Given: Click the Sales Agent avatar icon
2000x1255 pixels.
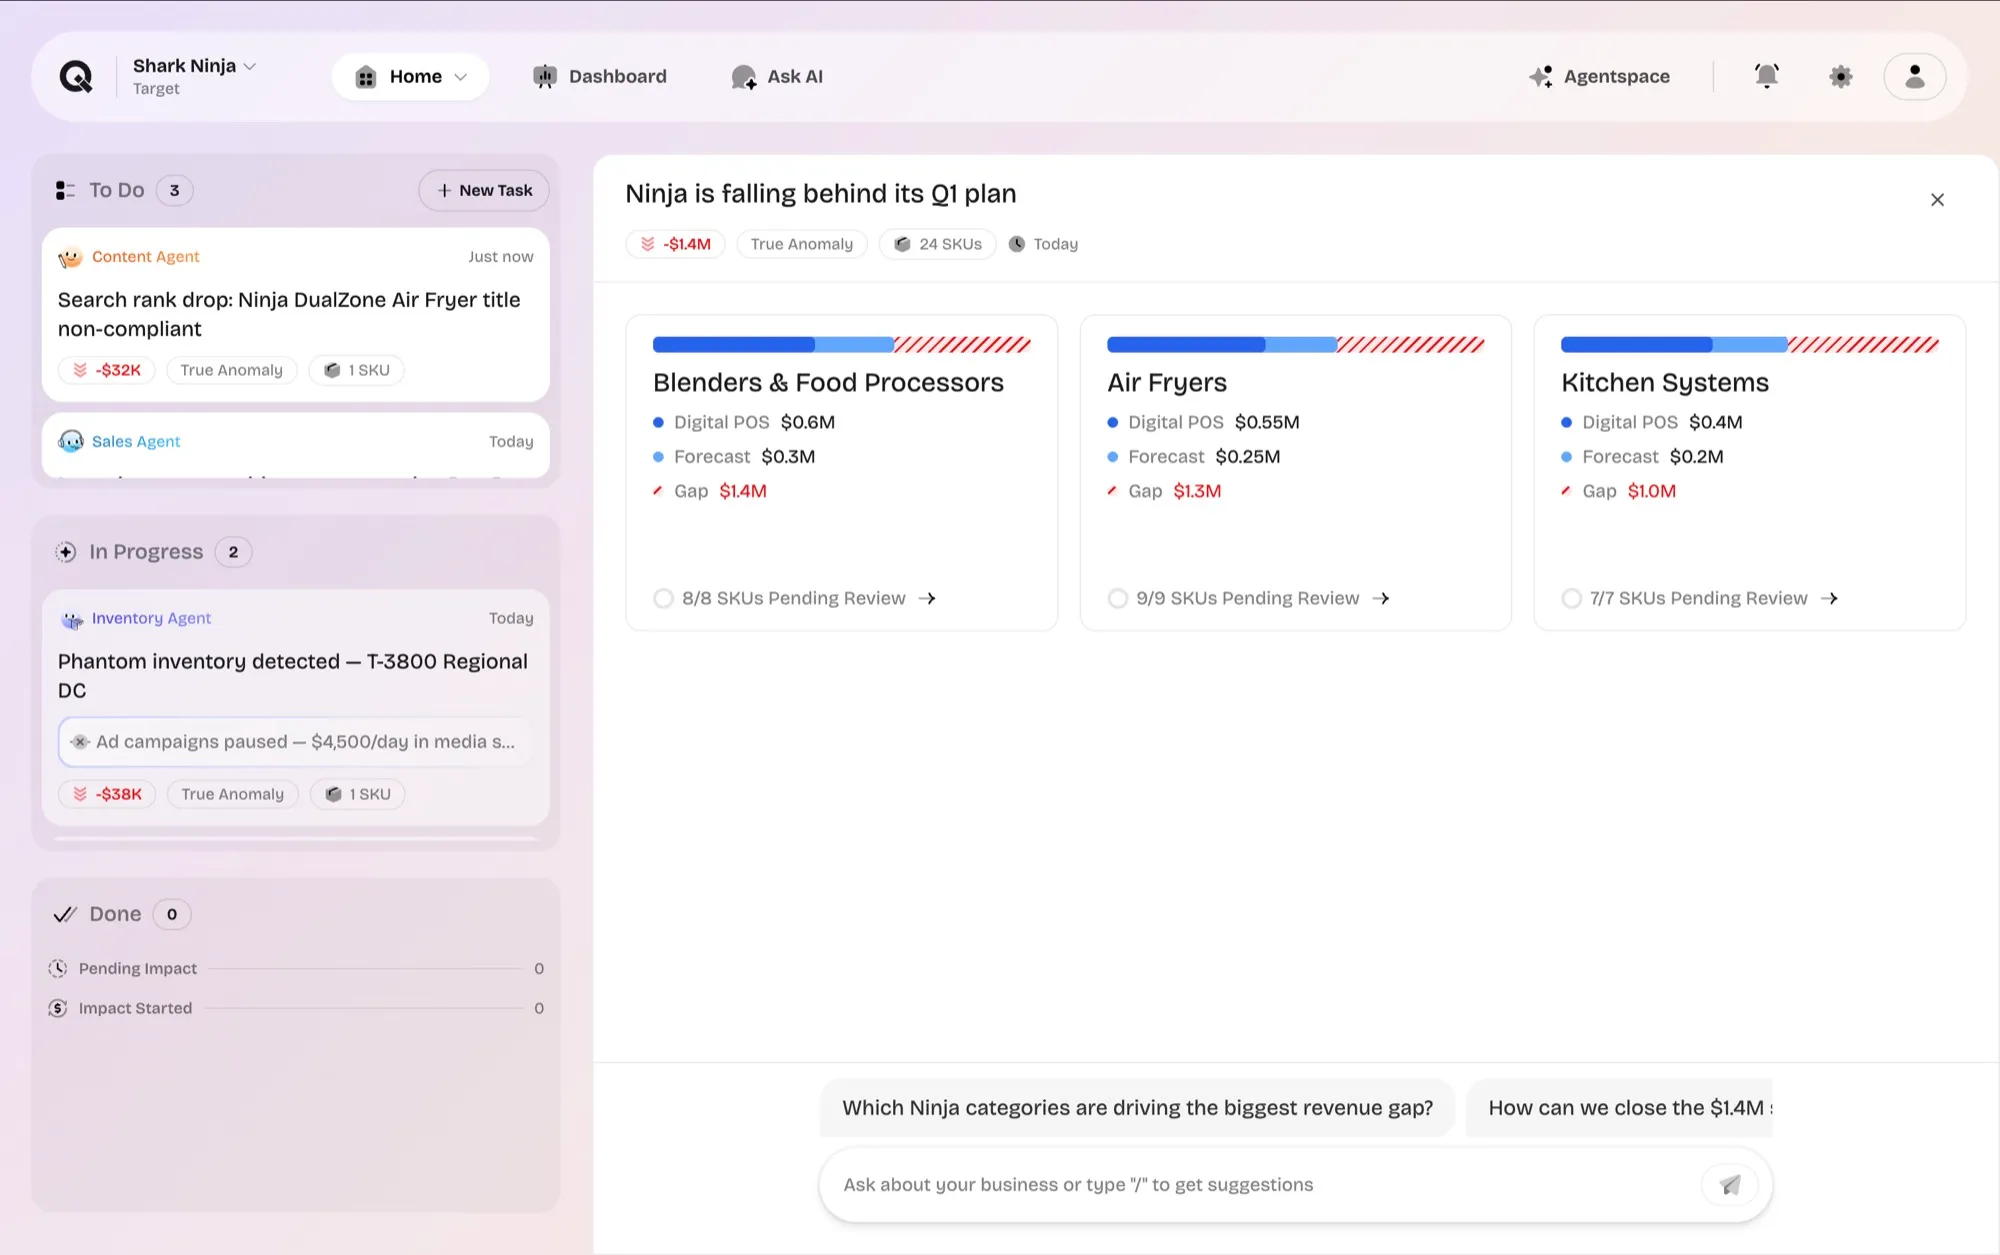Looking at the screenshot, I should [70, 441].
